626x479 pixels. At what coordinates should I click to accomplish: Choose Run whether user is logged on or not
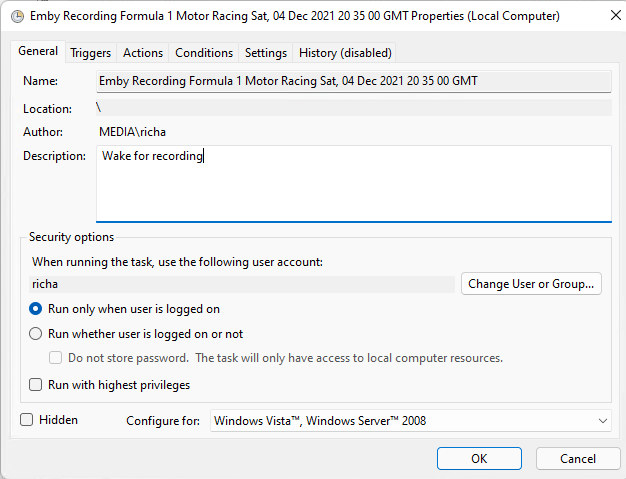tap(37, 334)
